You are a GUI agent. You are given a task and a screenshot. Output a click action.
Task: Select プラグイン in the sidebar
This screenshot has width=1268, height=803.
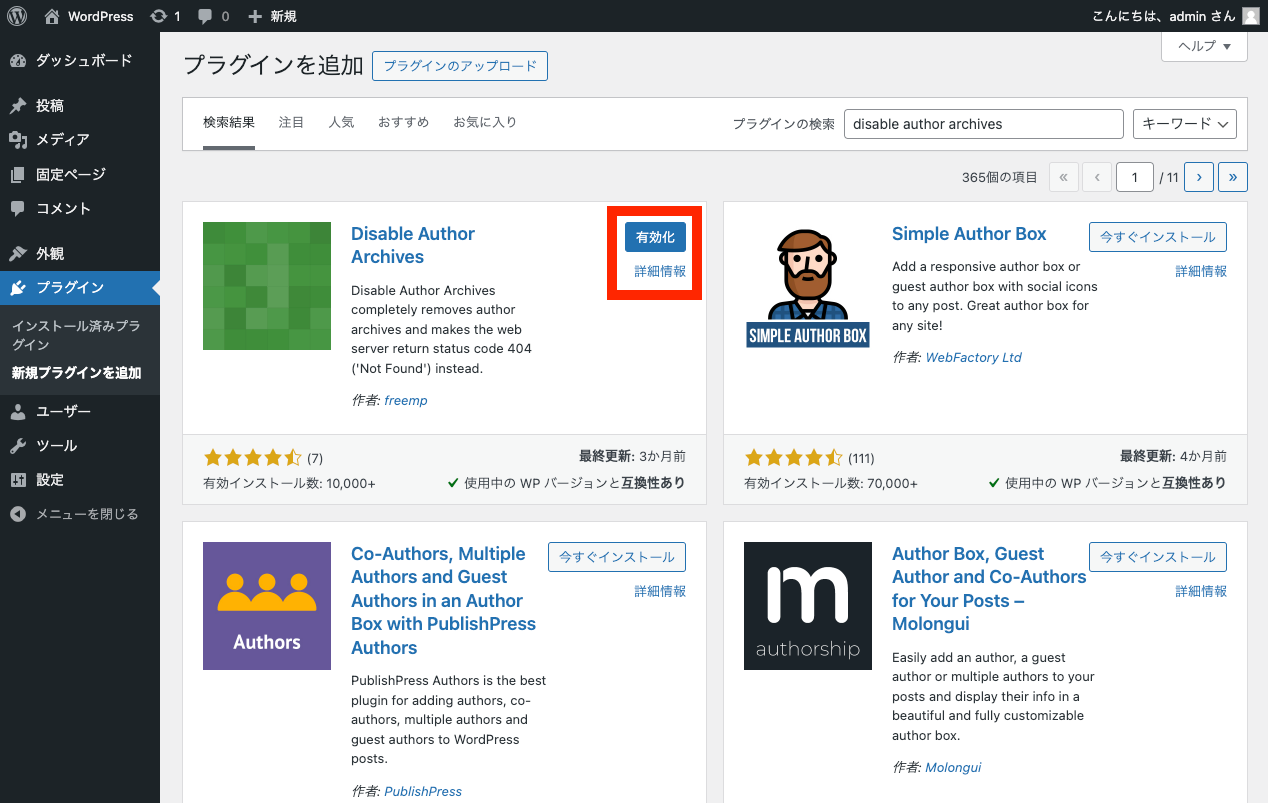[x=80, y=288]
